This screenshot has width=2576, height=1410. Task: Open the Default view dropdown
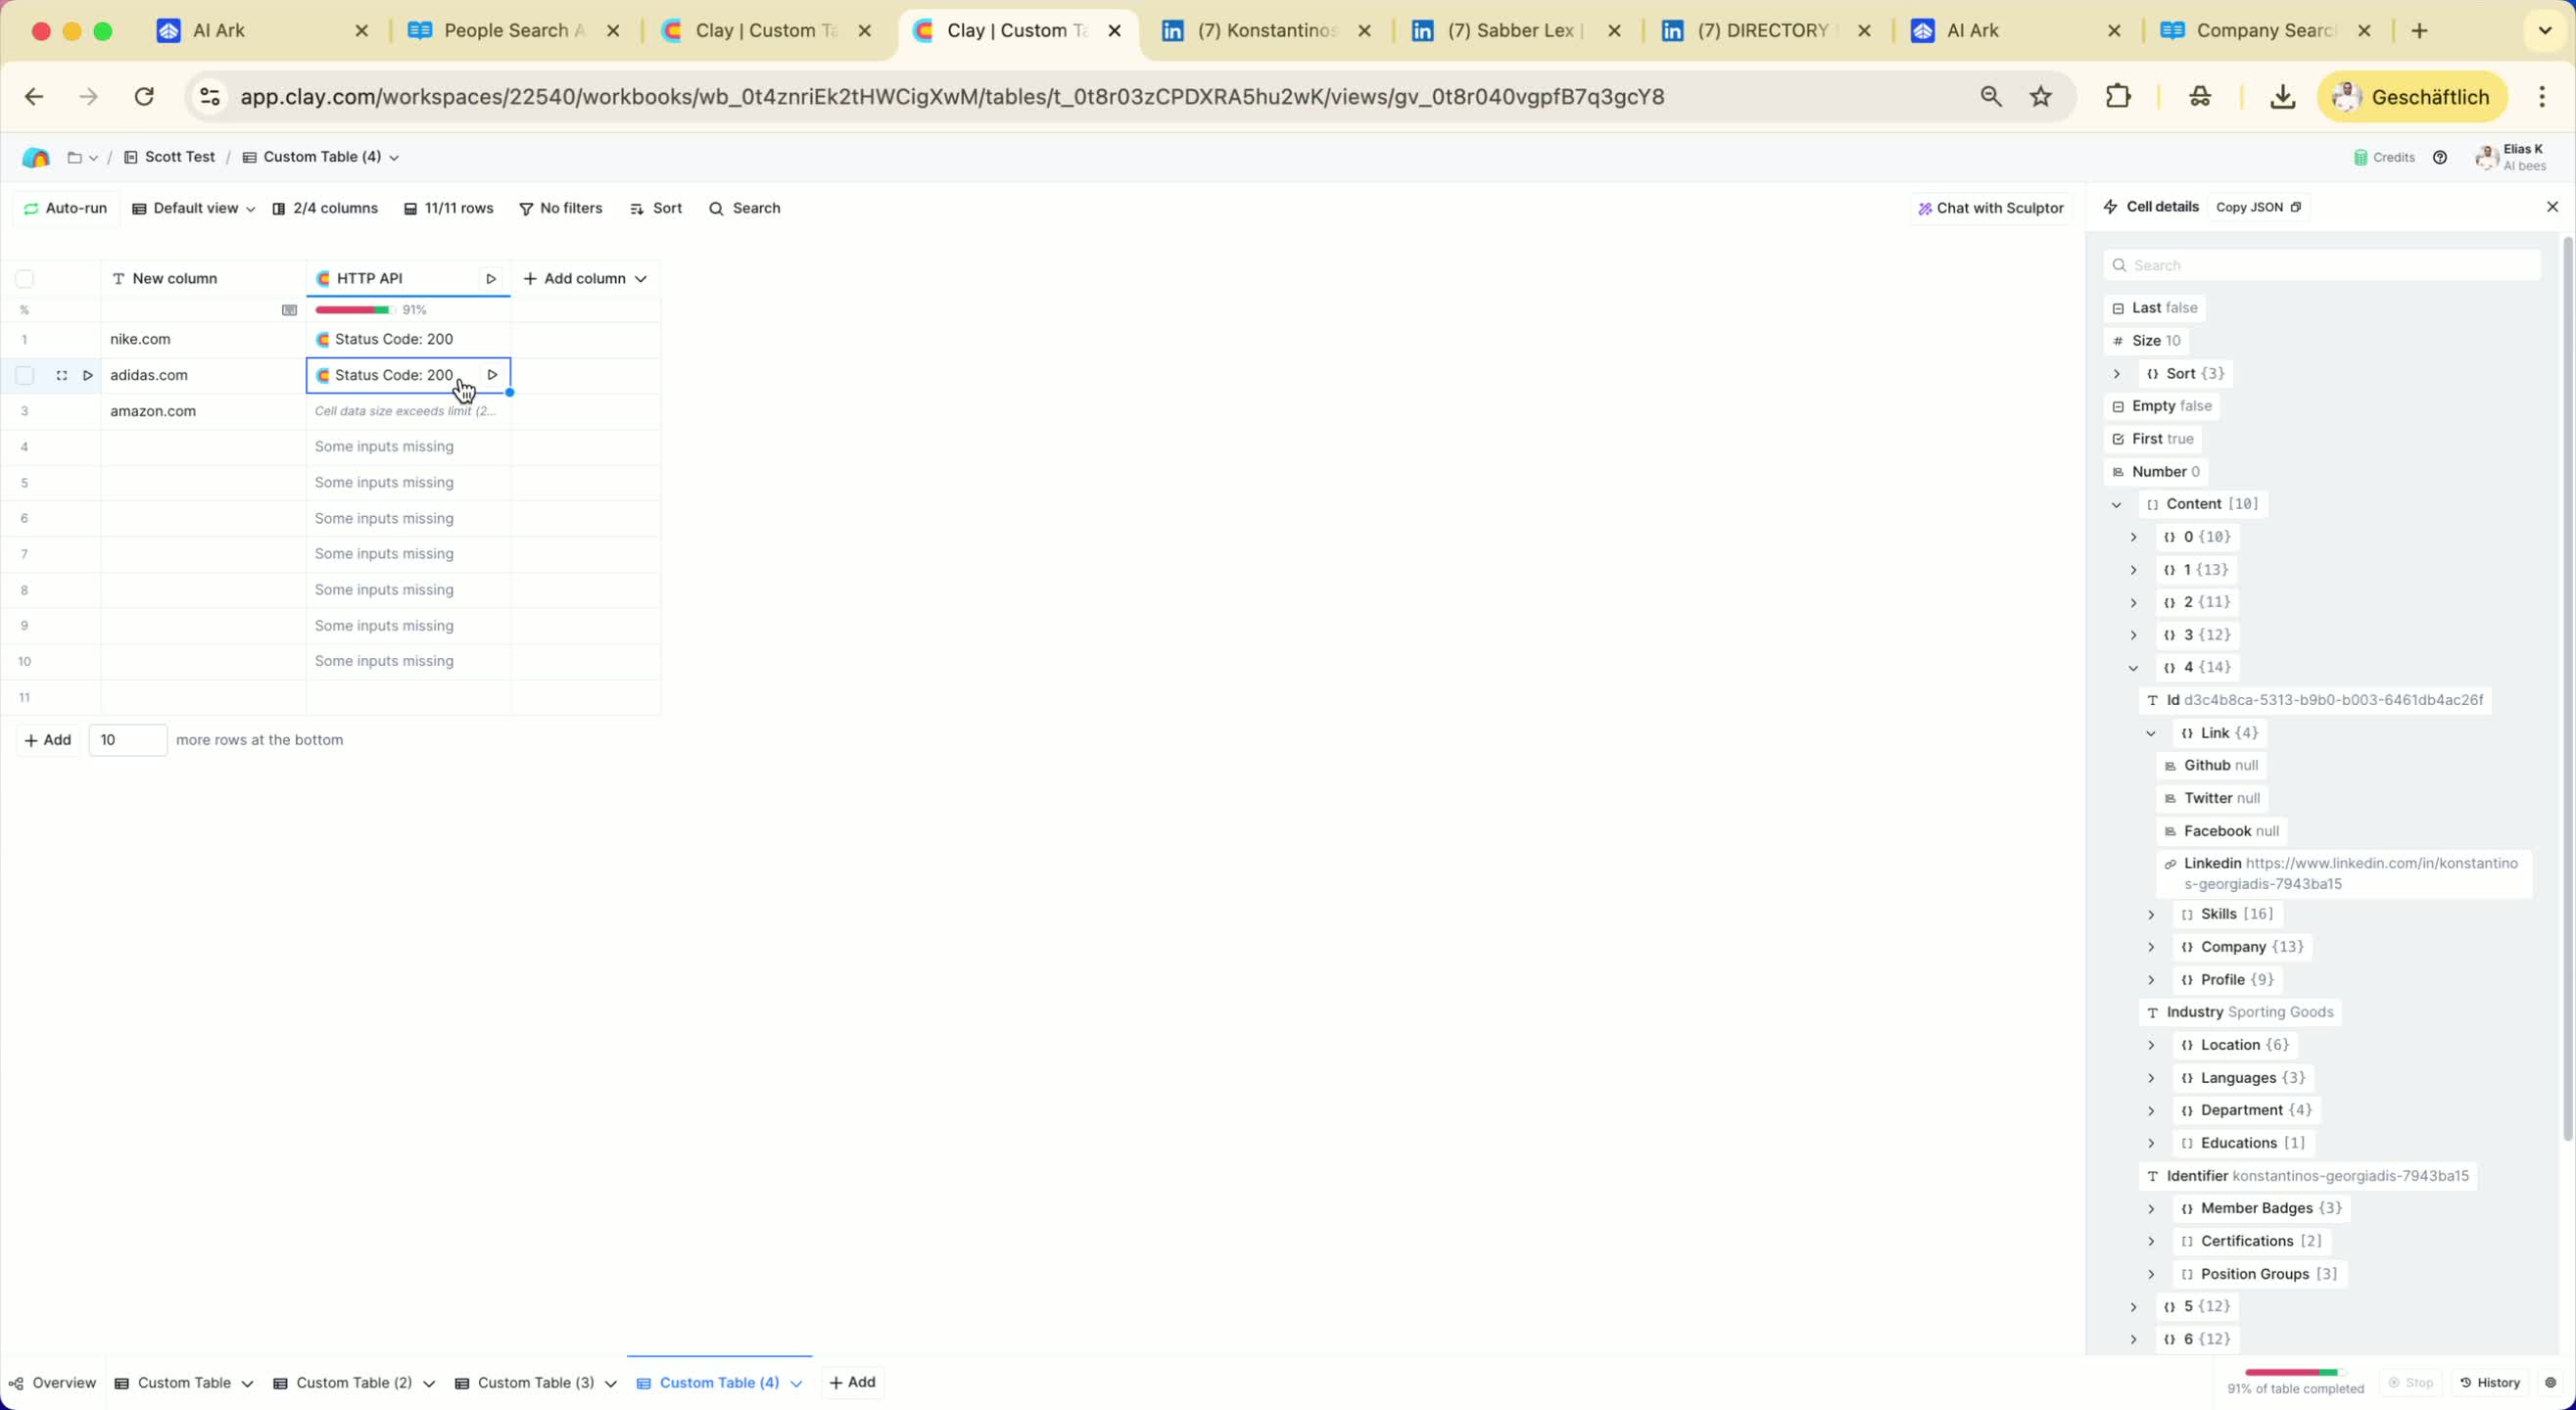point(194,208)
